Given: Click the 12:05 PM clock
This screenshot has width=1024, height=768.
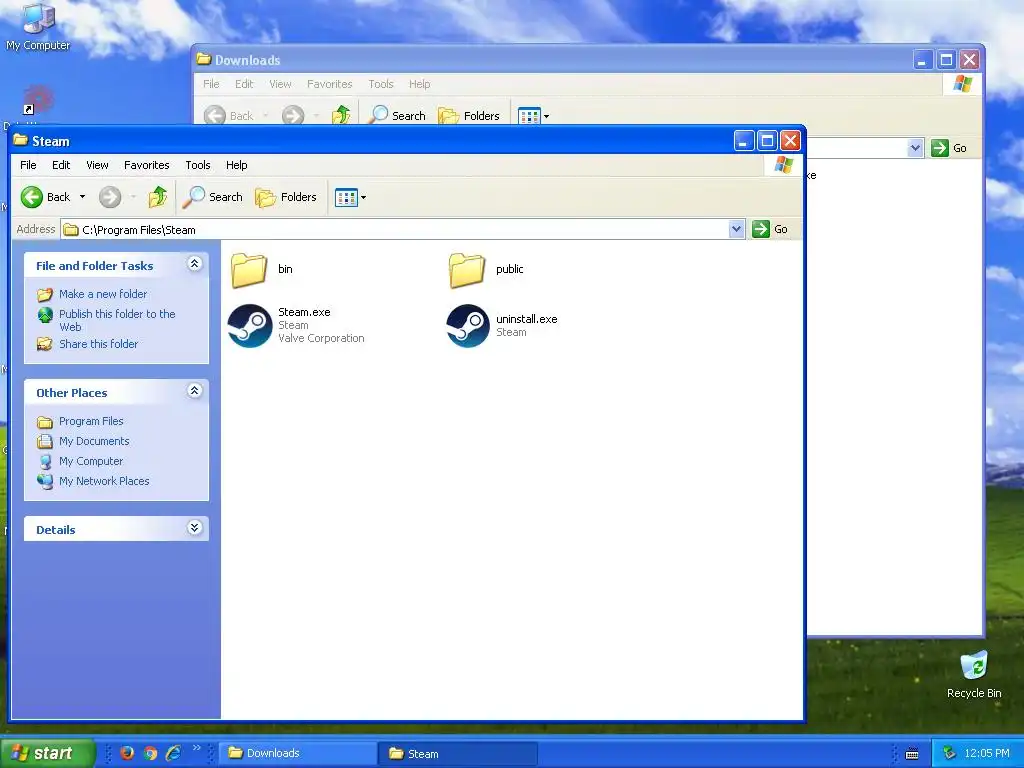Looking at the screenshot, I should tap(987, 753).
